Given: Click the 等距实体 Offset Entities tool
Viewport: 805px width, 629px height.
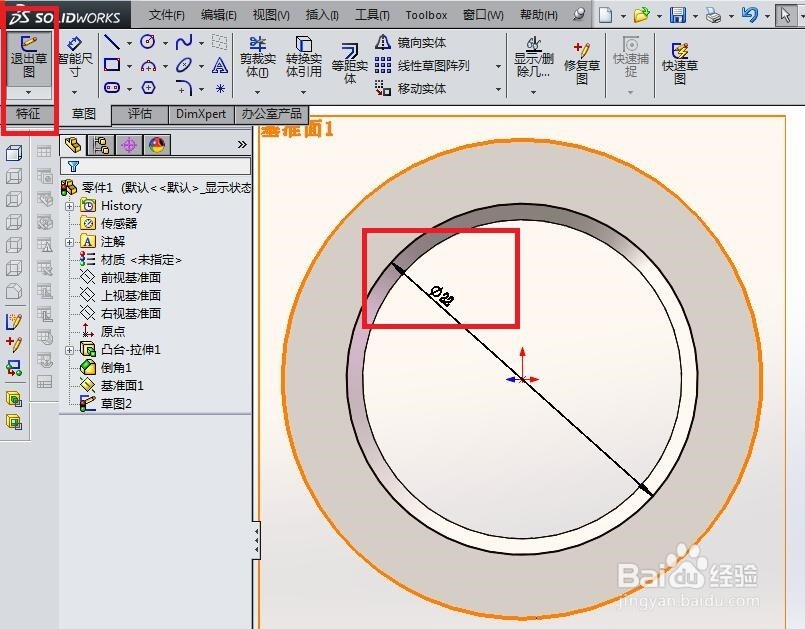Looking at the screenshot, I should coord(350,64).
